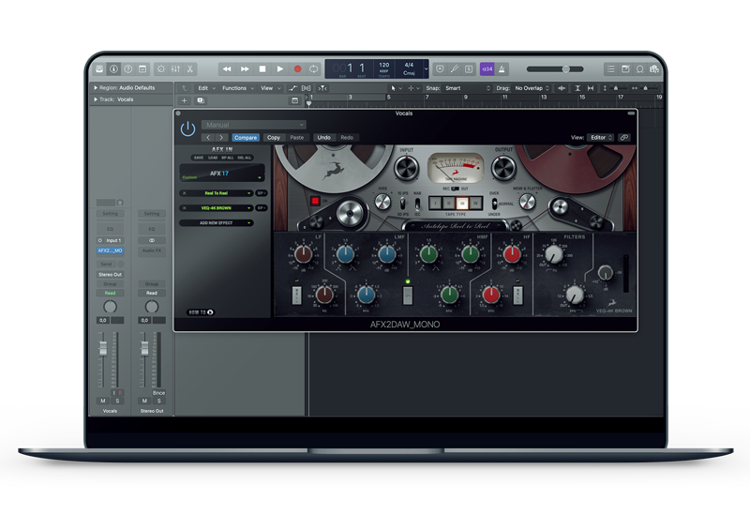Expand the Region Audio Defaults disclosure triangle
The image size is (750, 515).
click(94, 88)
